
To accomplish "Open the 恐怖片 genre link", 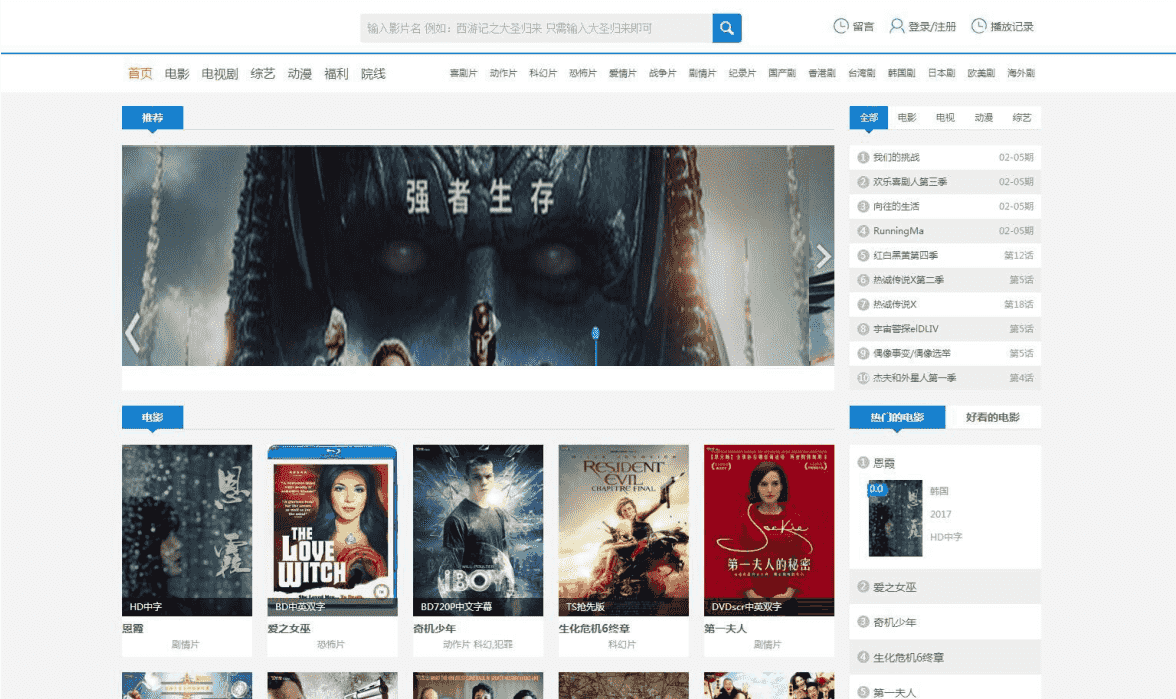I will (579, 73).
